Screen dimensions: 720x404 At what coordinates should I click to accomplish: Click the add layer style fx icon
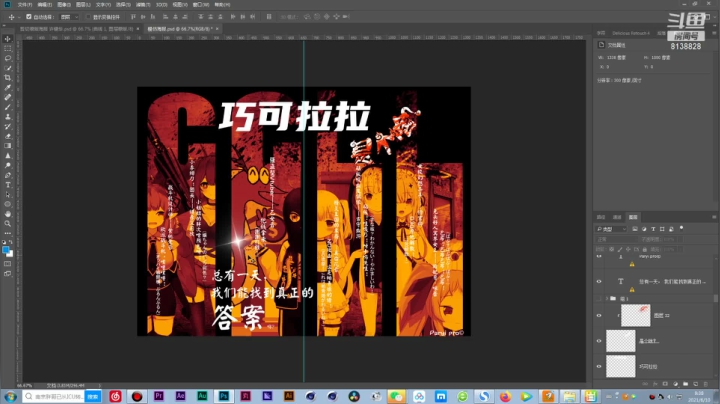click(655, 384)
